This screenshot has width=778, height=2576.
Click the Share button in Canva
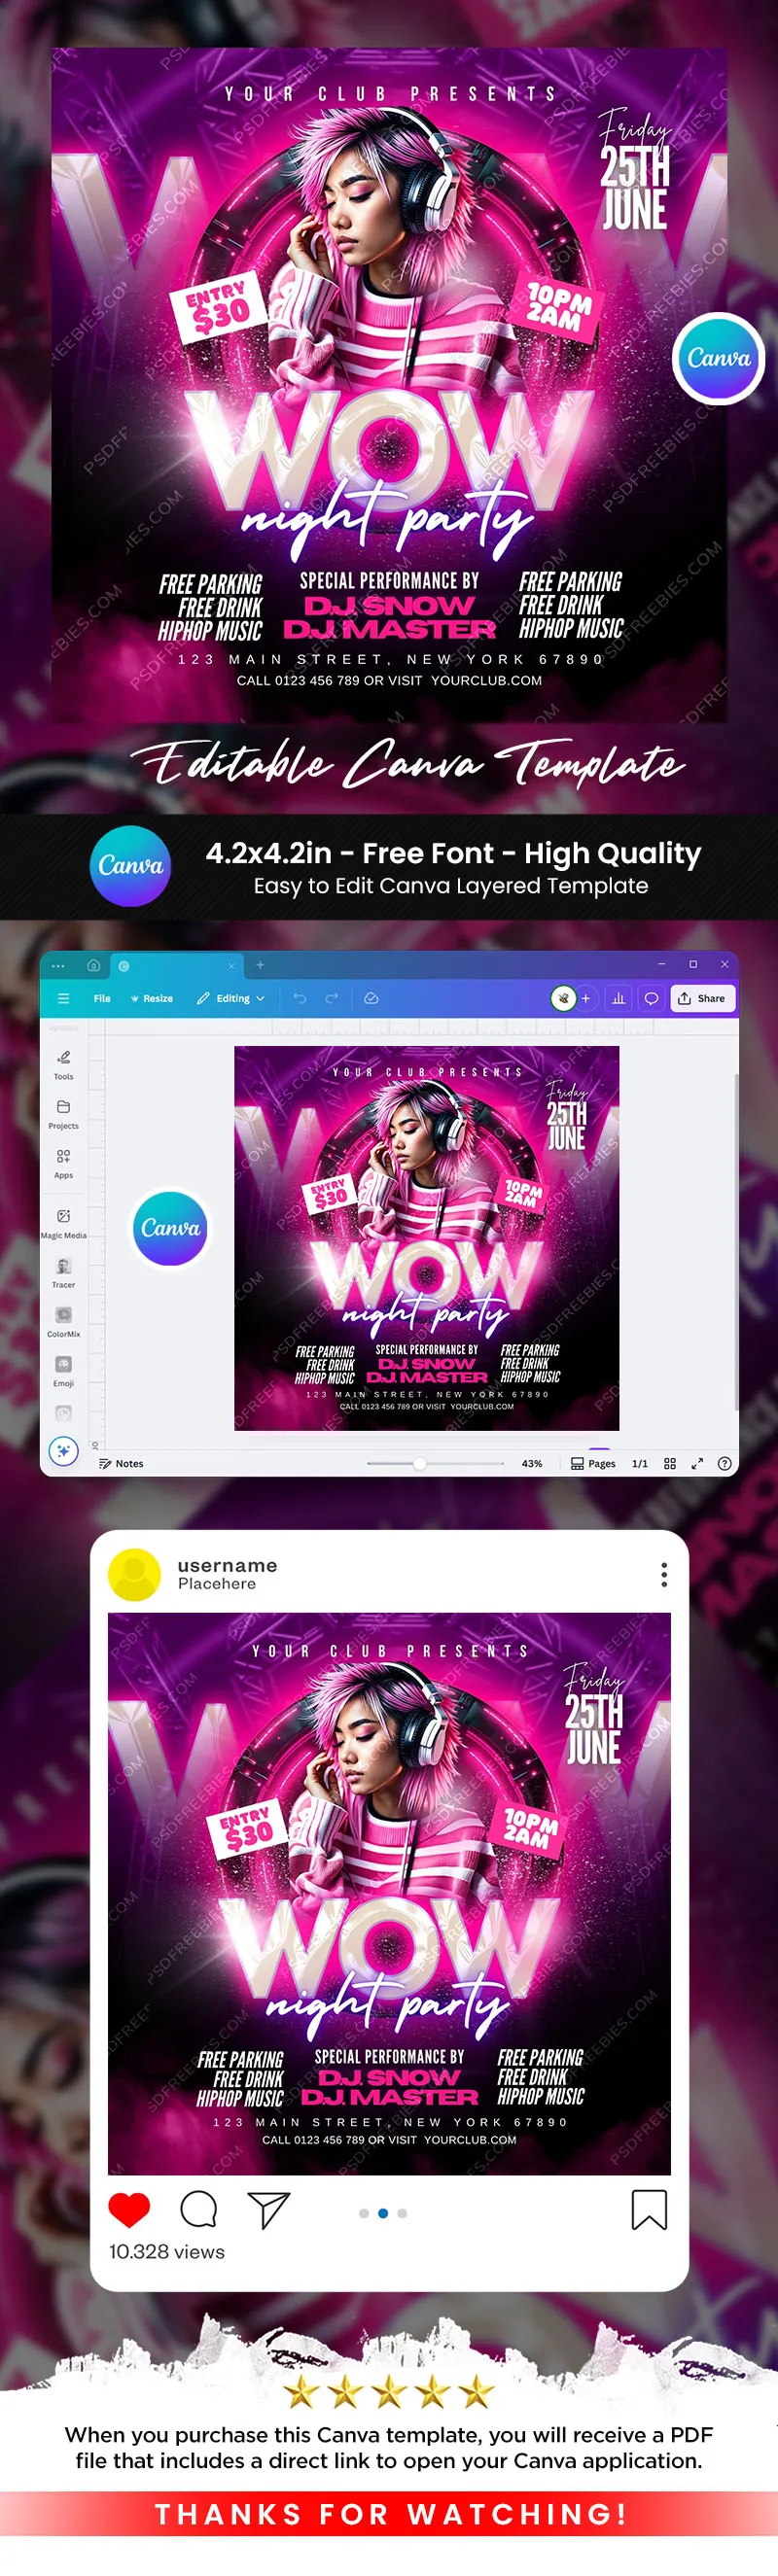pos(702,998)
